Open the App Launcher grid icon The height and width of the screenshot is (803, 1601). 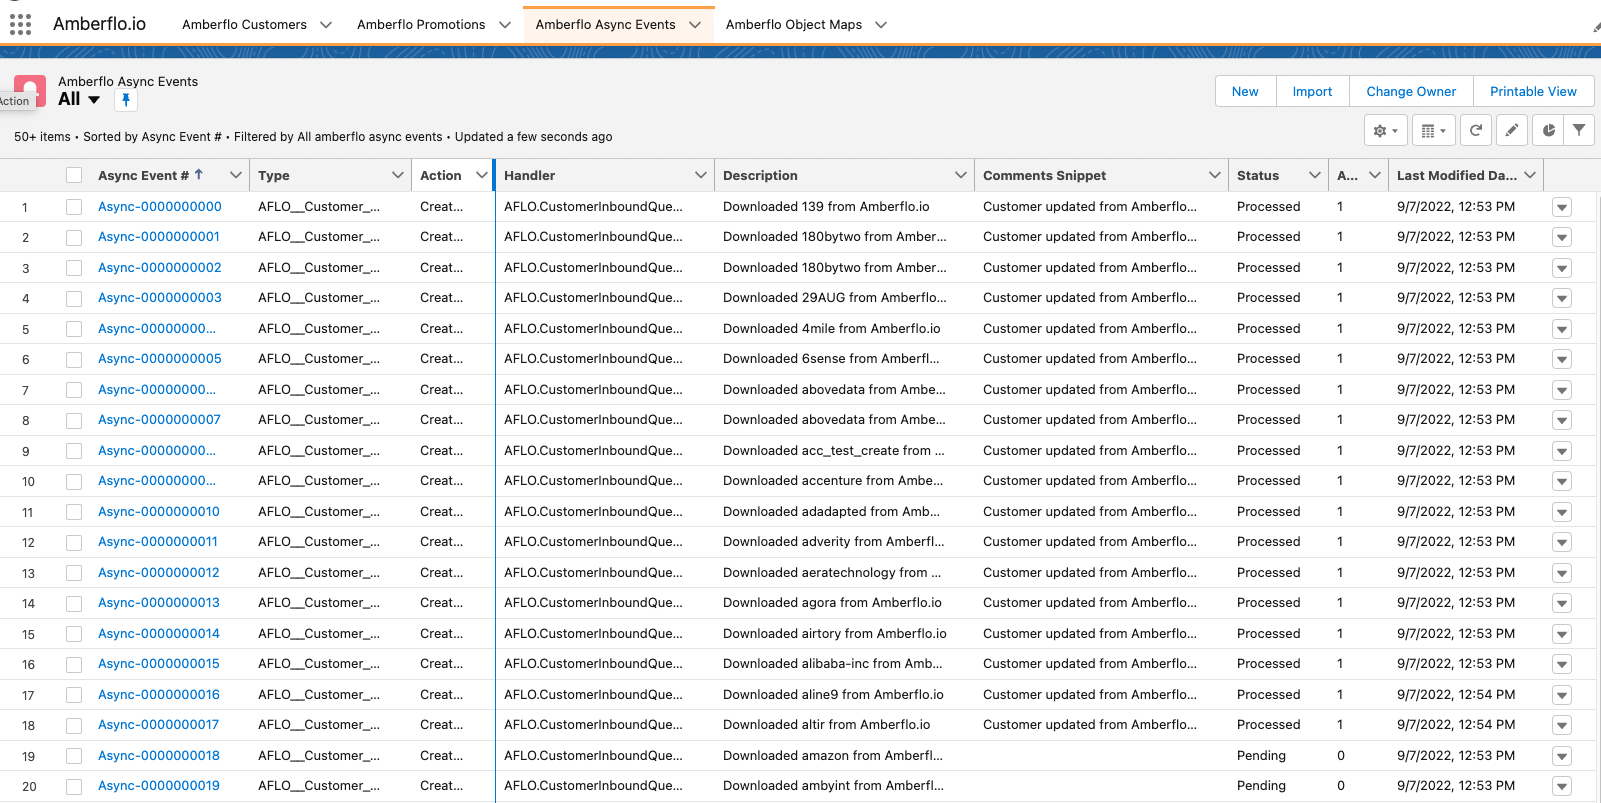pos(20,24)
